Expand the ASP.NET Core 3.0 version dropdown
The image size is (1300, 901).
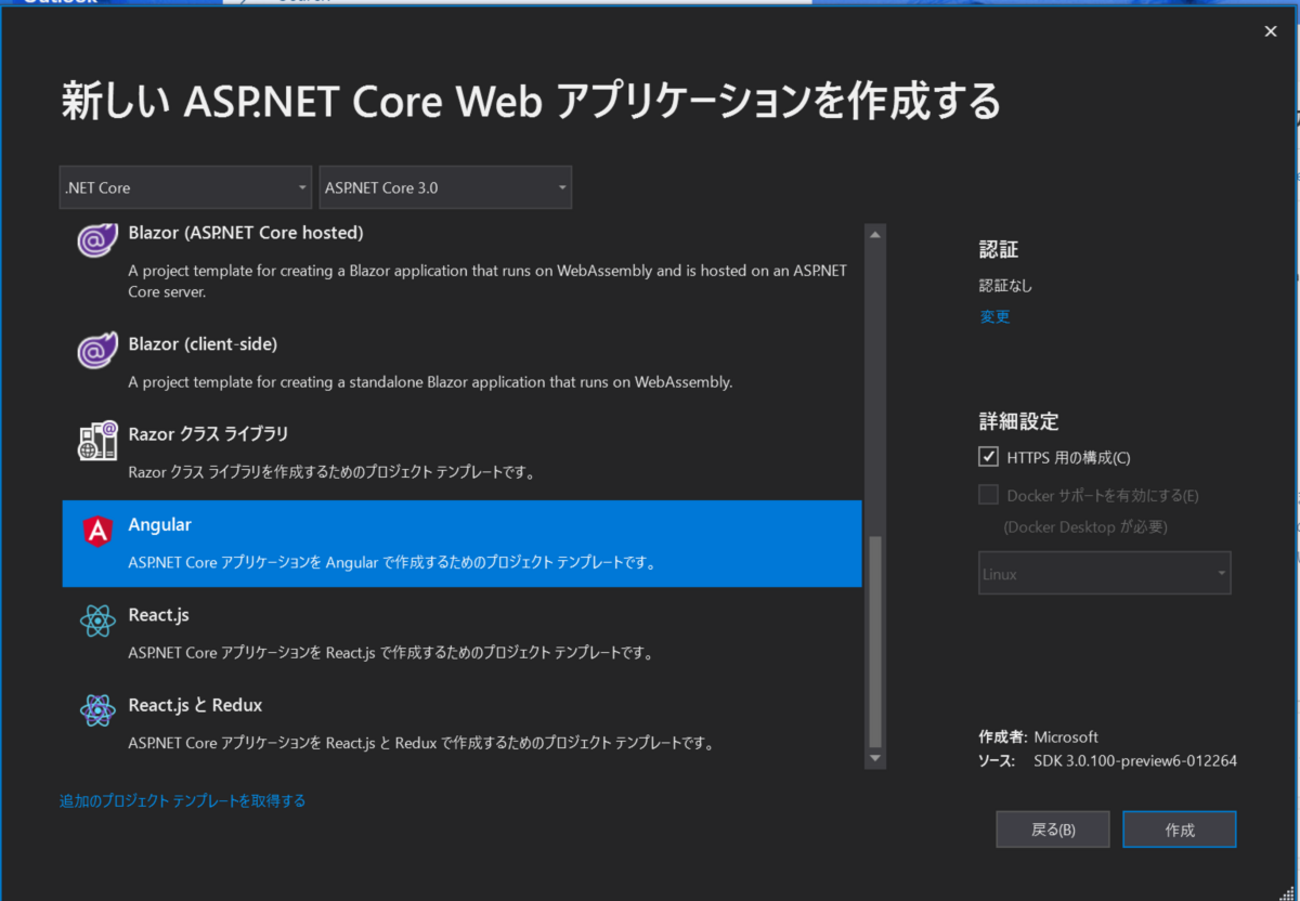445,188
